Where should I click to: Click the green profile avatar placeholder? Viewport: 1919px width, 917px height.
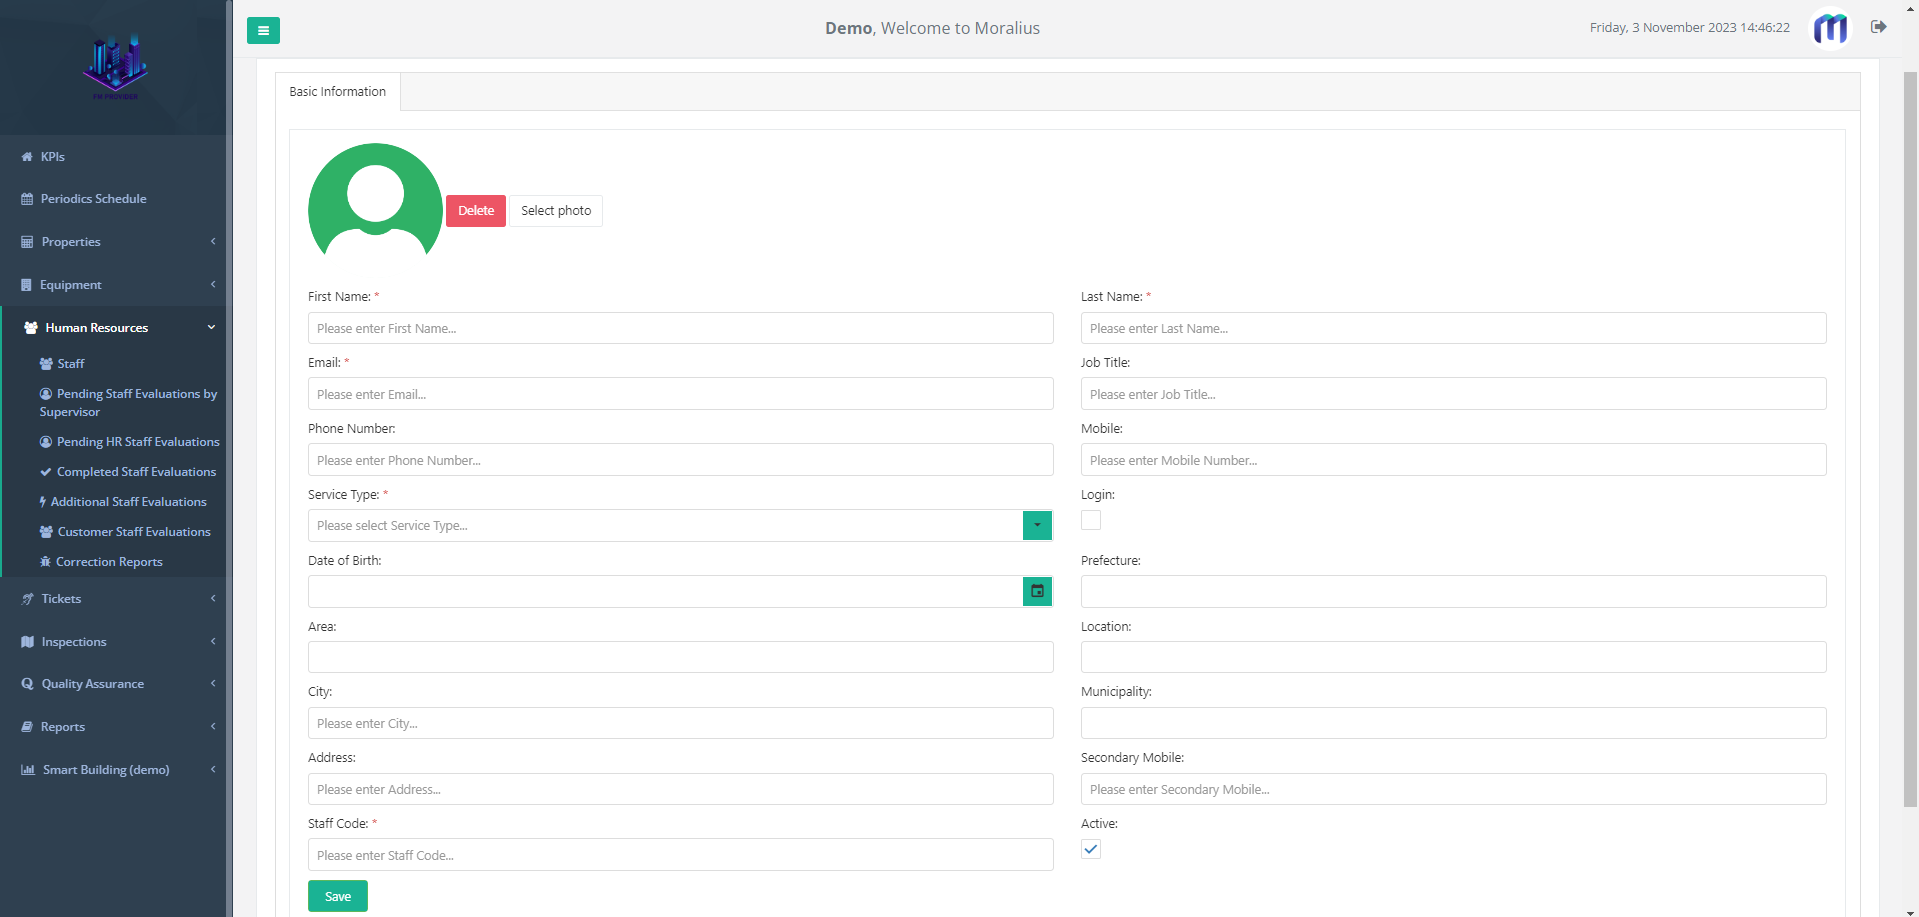click(x=376, y=200)
